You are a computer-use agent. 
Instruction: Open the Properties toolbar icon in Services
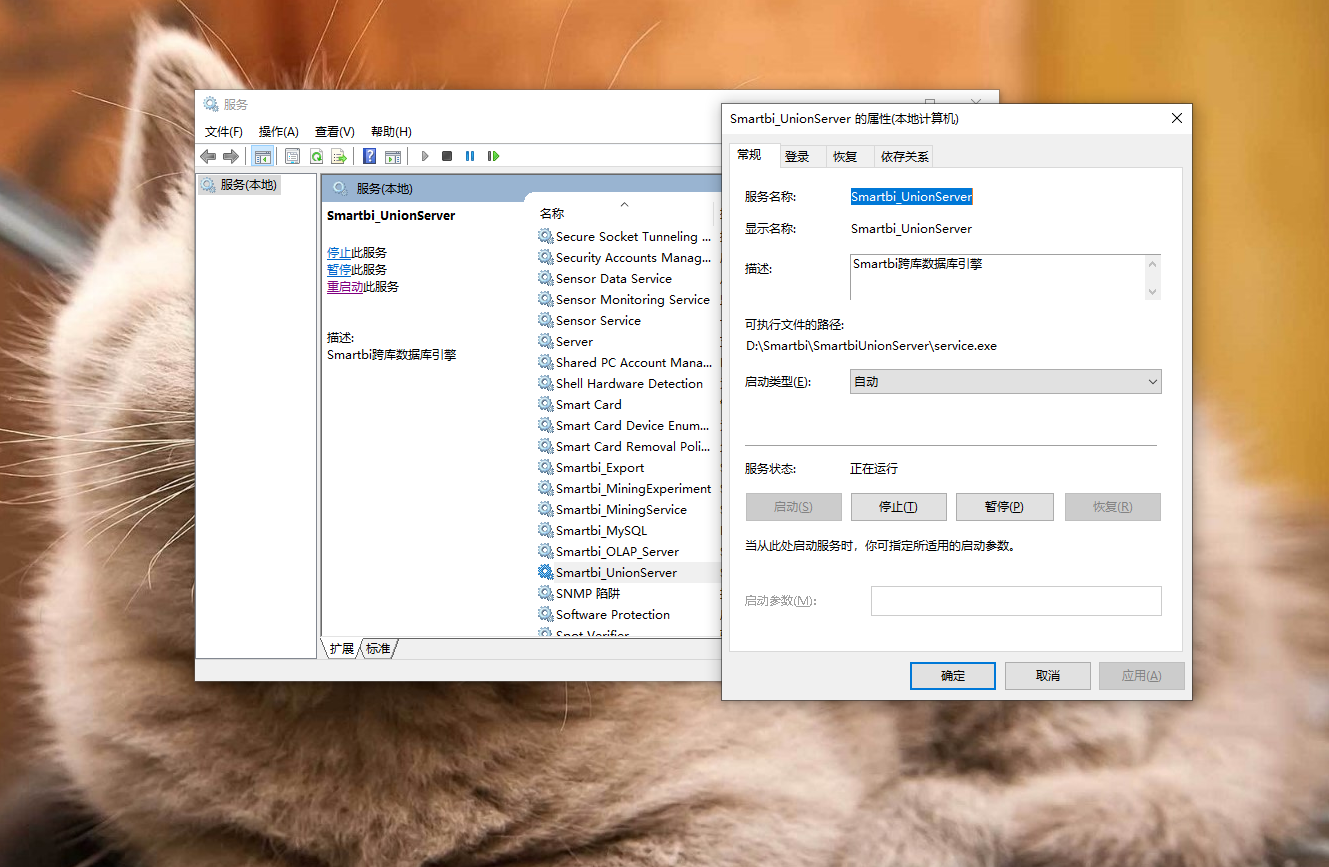point(292,156)
